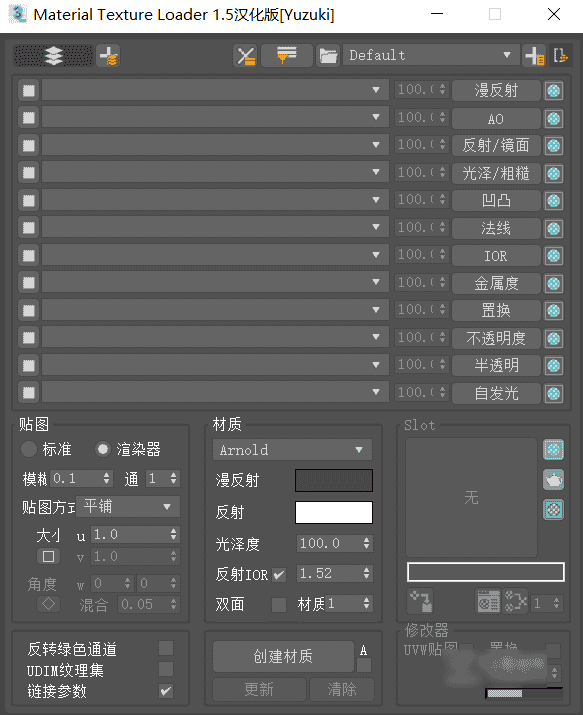Open the 平铺 mapping mode dropdown
The height and width of the screenshot is (715, 583).
[x=128, y=507]
